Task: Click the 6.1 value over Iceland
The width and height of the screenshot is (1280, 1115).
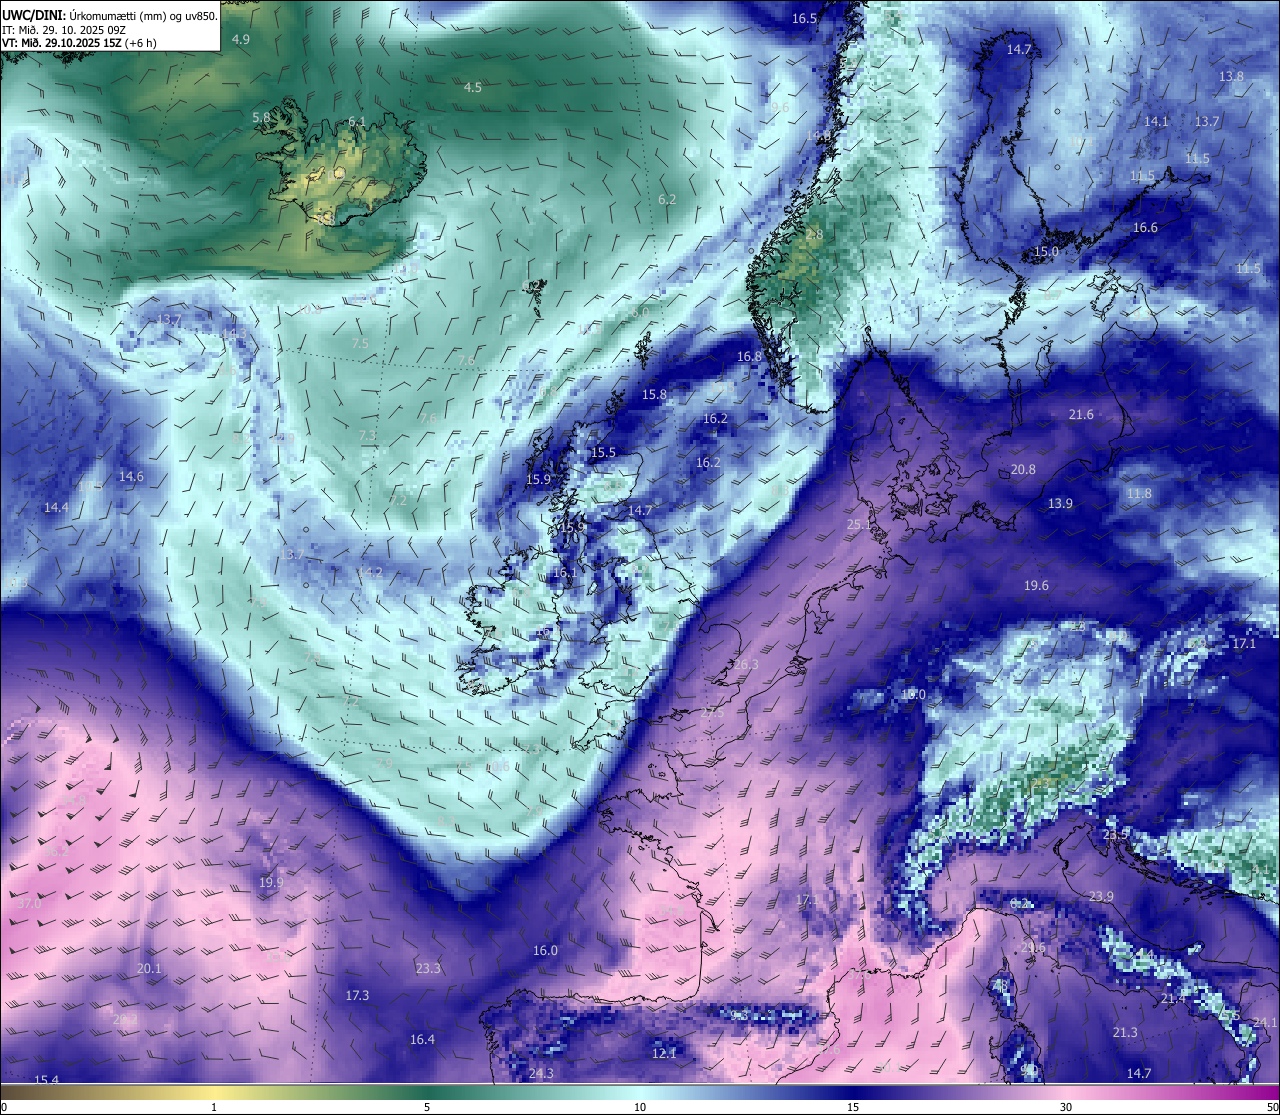Action: [x=357, y=122]
